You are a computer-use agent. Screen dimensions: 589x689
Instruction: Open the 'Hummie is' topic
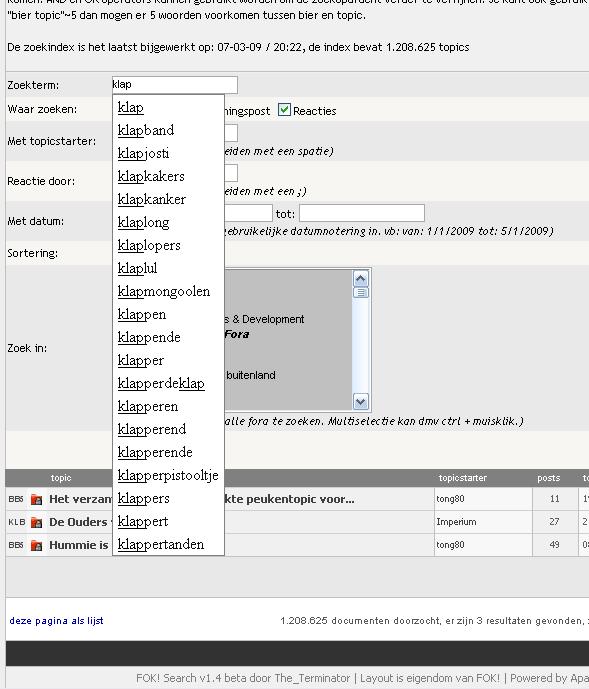coord(79,545)
